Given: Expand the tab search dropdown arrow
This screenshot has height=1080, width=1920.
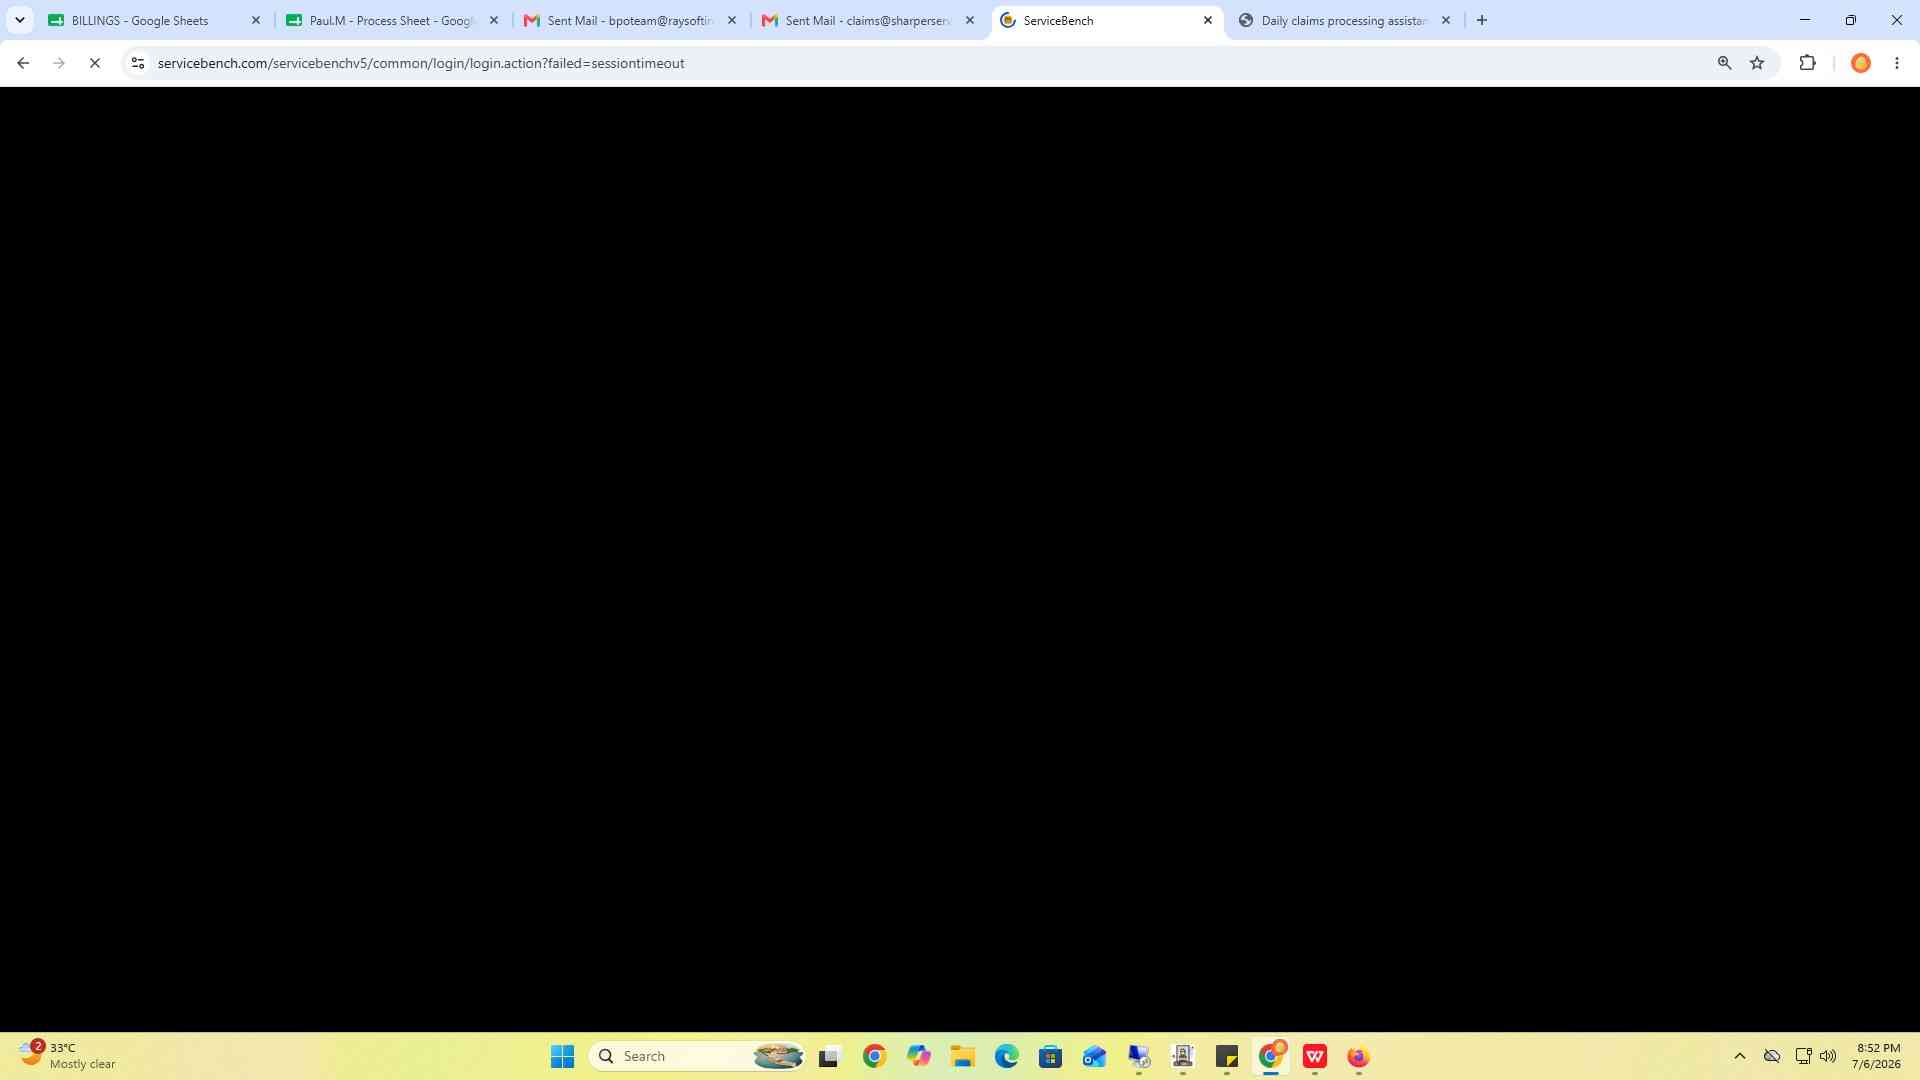Looking at the screenshot, I should (x=19, y=20).
